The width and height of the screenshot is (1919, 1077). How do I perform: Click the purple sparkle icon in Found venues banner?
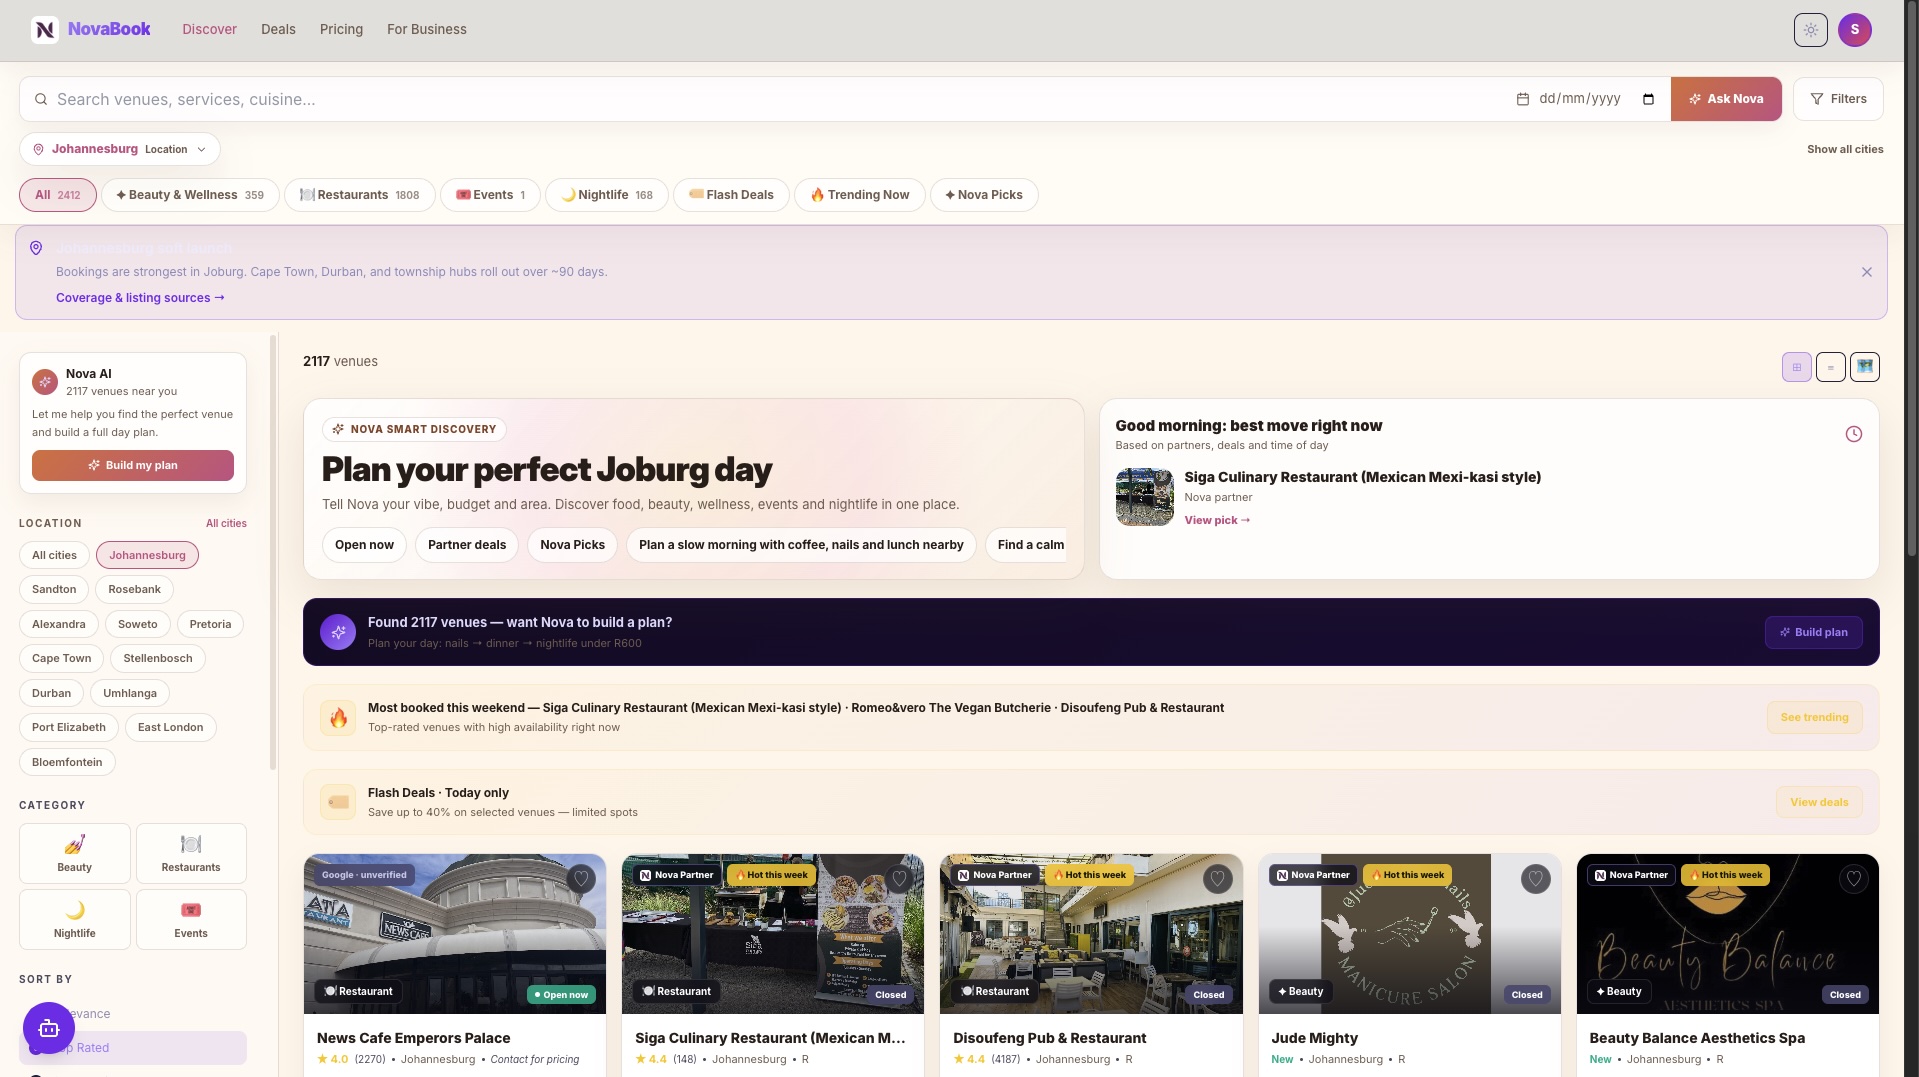coord(338,632)
